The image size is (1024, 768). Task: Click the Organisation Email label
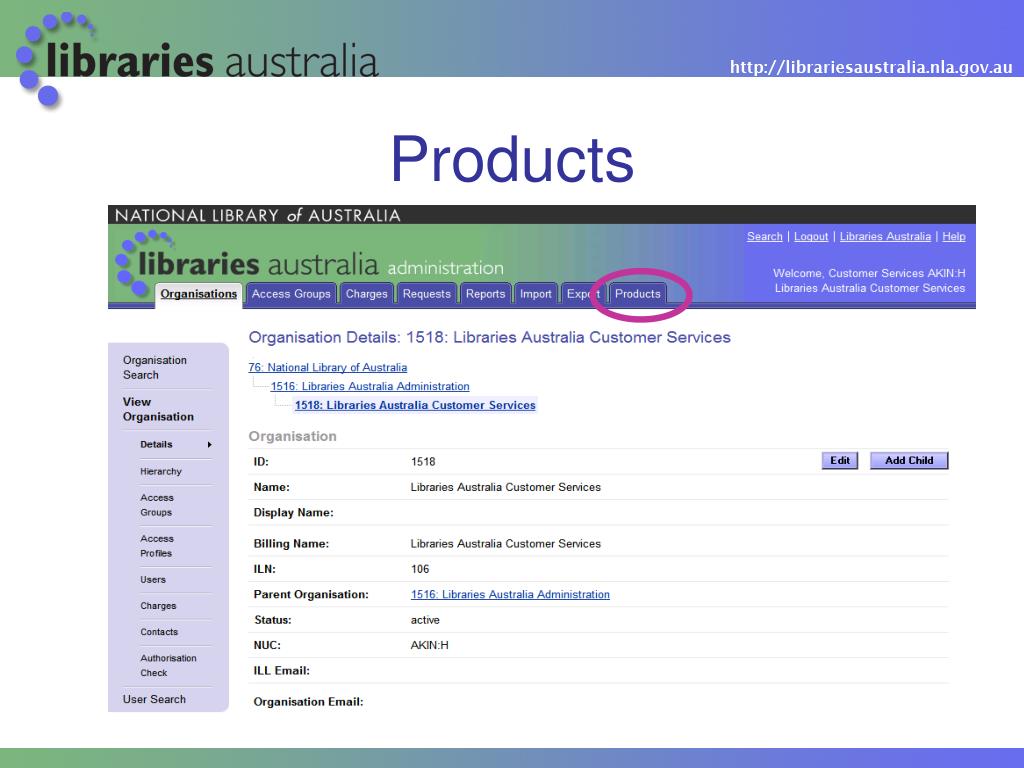[x=308, y=702]
